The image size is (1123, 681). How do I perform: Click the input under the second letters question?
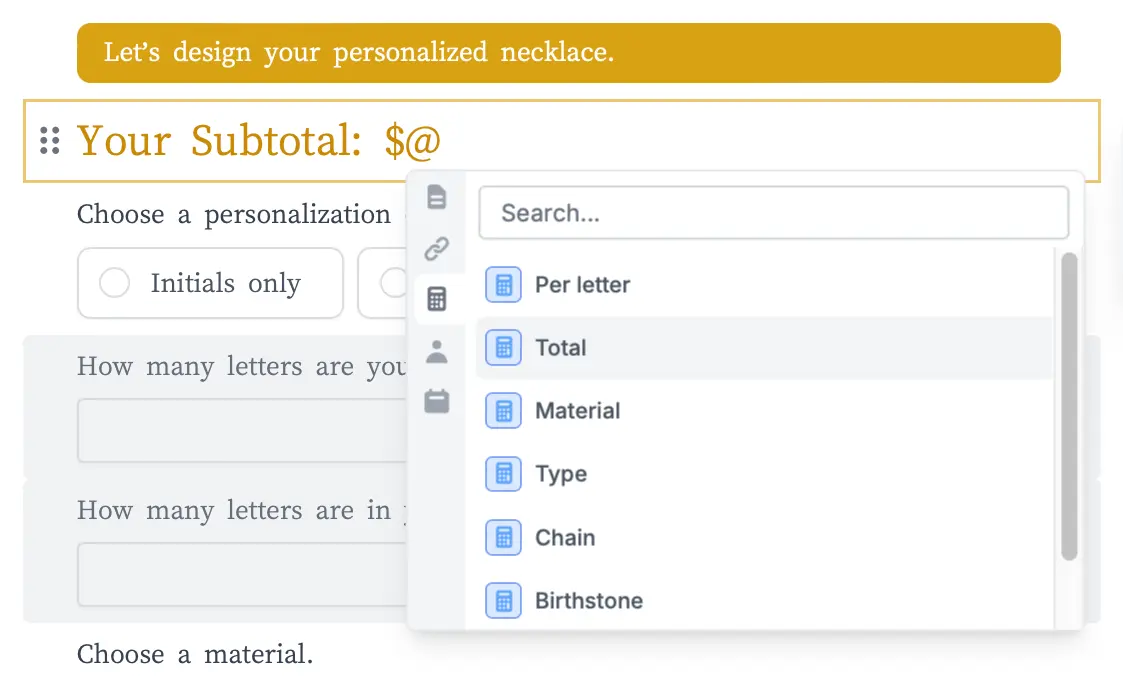pyautogui.click(x=242, y=574)
